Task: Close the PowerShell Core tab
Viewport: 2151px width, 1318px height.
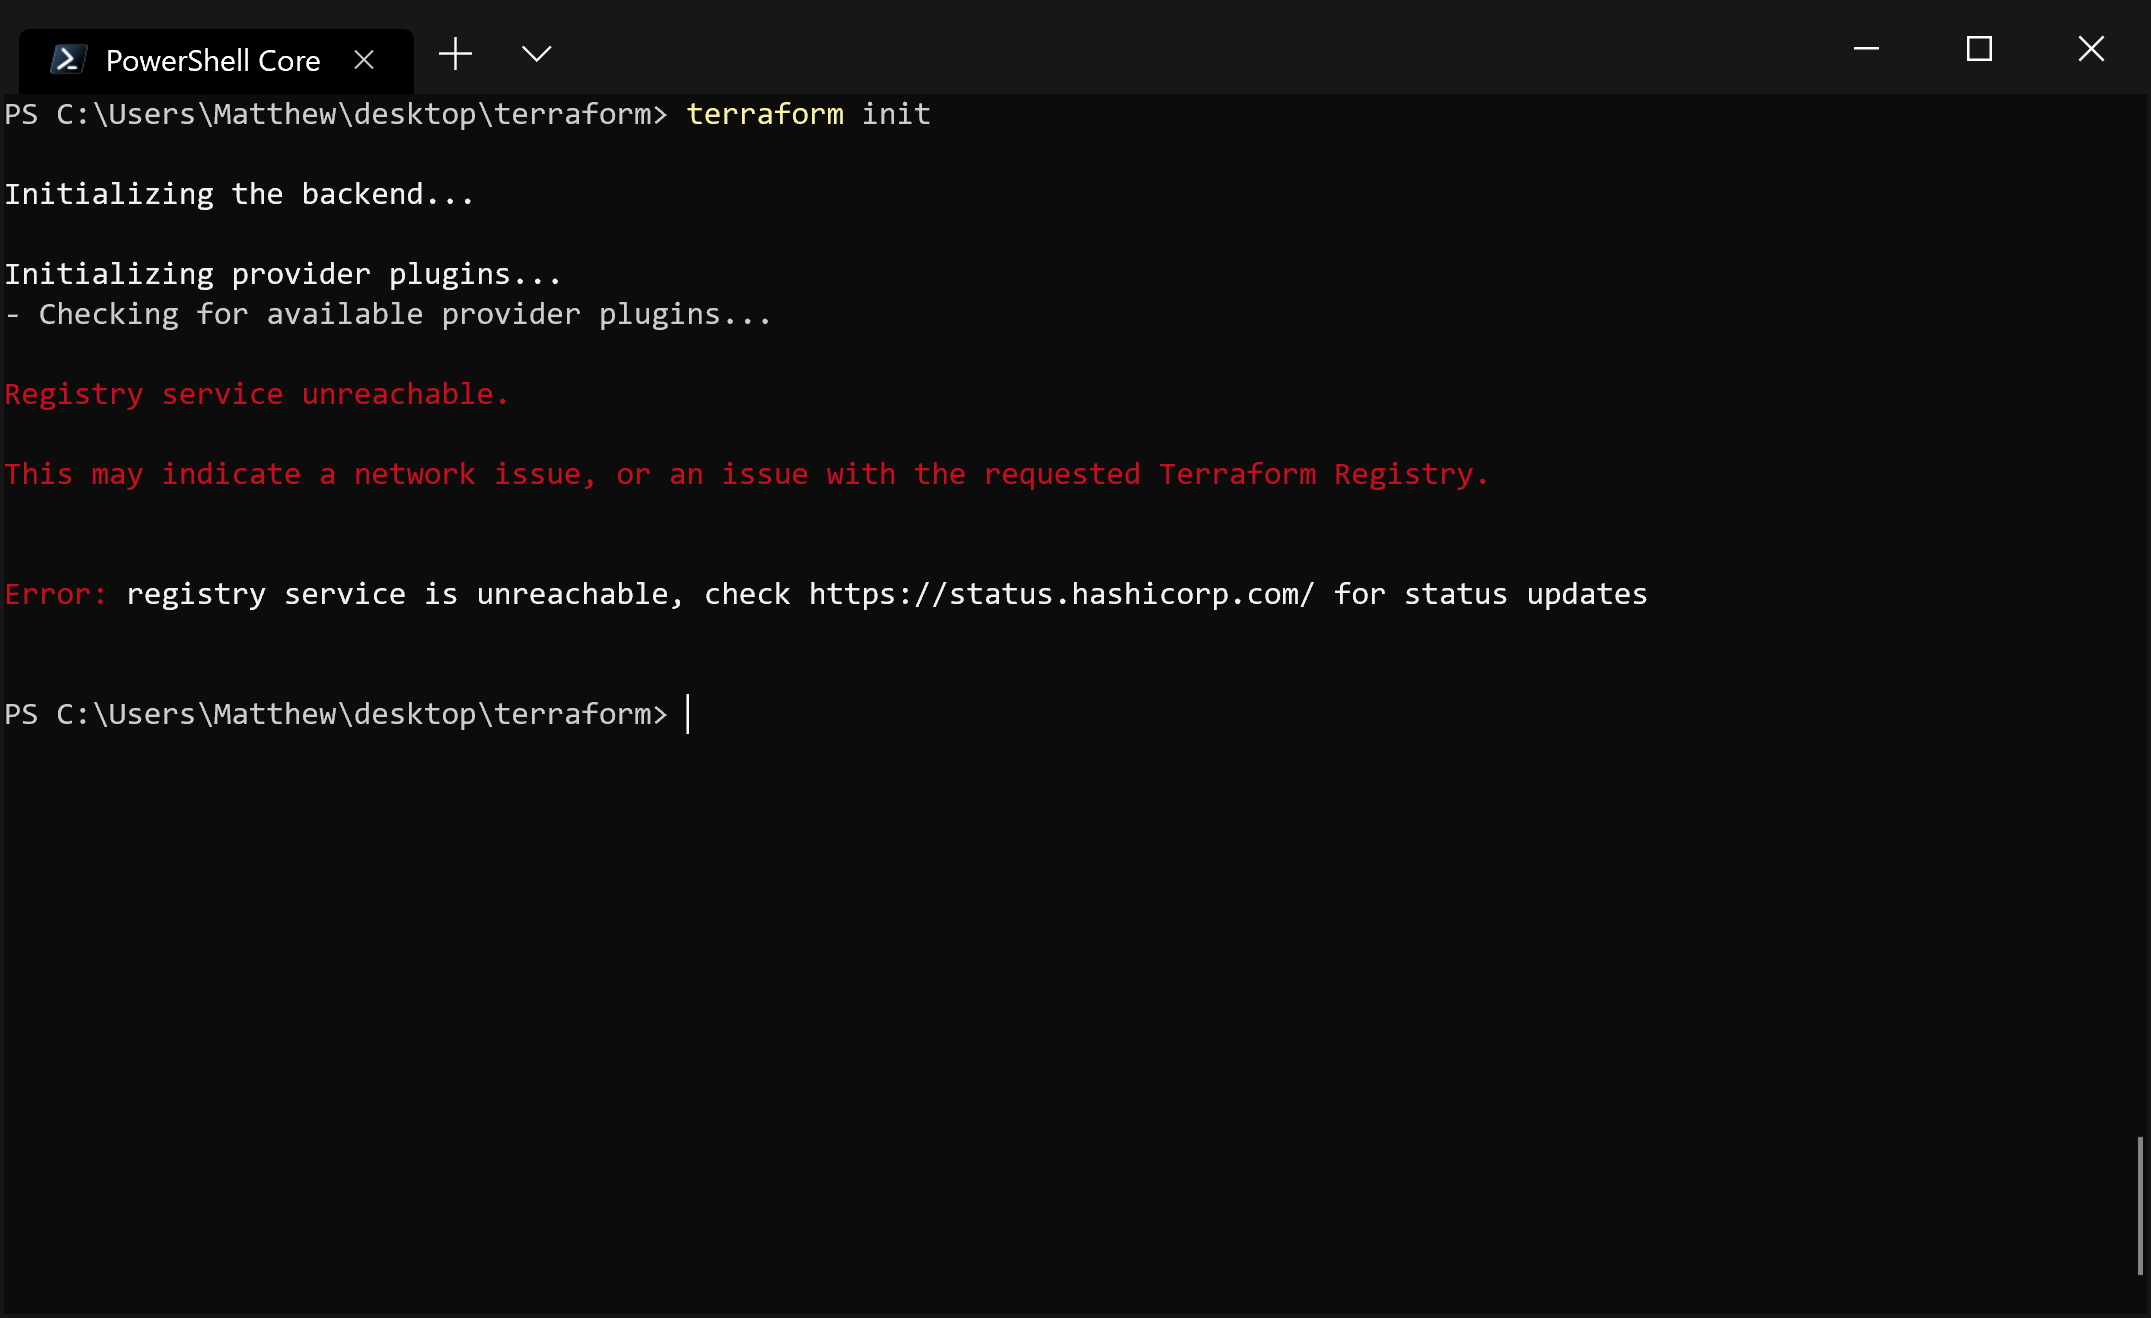Action: coord(364,60)
